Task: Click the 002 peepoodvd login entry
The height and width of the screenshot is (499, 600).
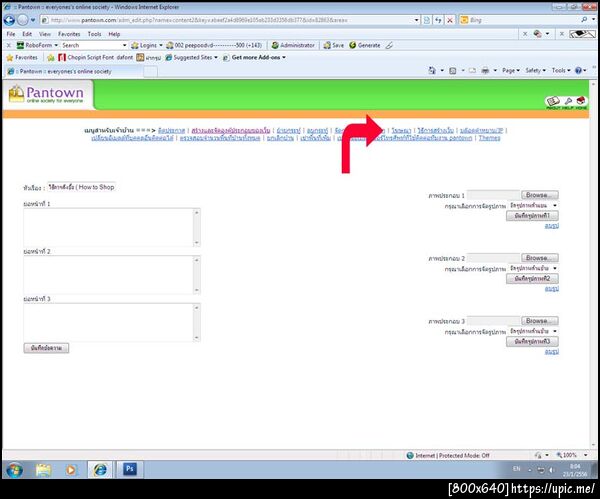Action: 214,45
